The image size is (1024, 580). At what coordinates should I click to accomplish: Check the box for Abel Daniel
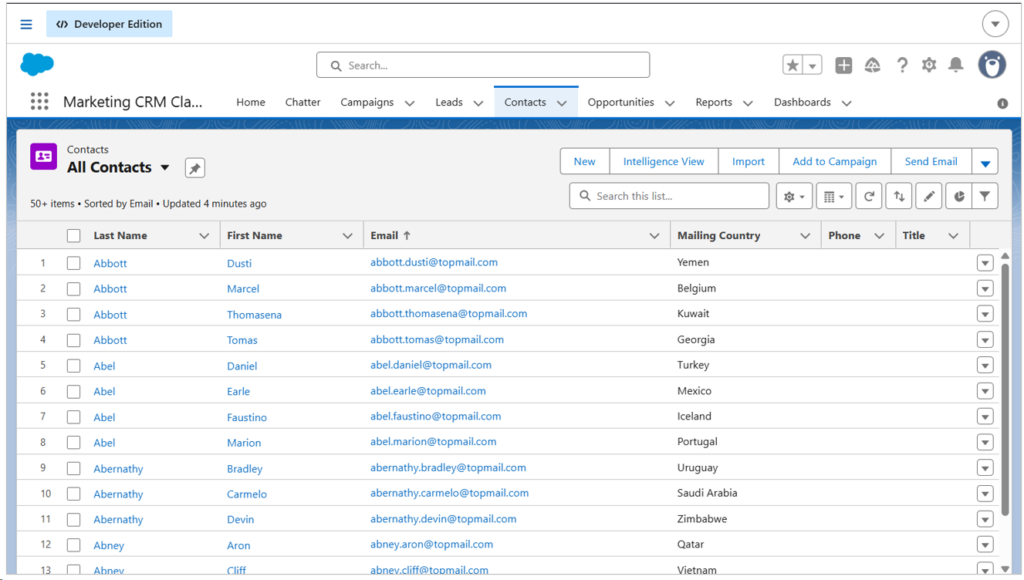(74, 366)
